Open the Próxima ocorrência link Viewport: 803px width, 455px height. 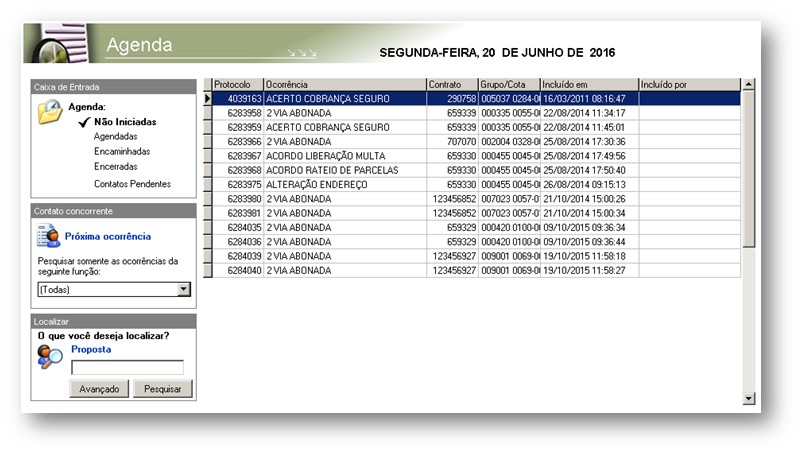(x=108, y=236)
